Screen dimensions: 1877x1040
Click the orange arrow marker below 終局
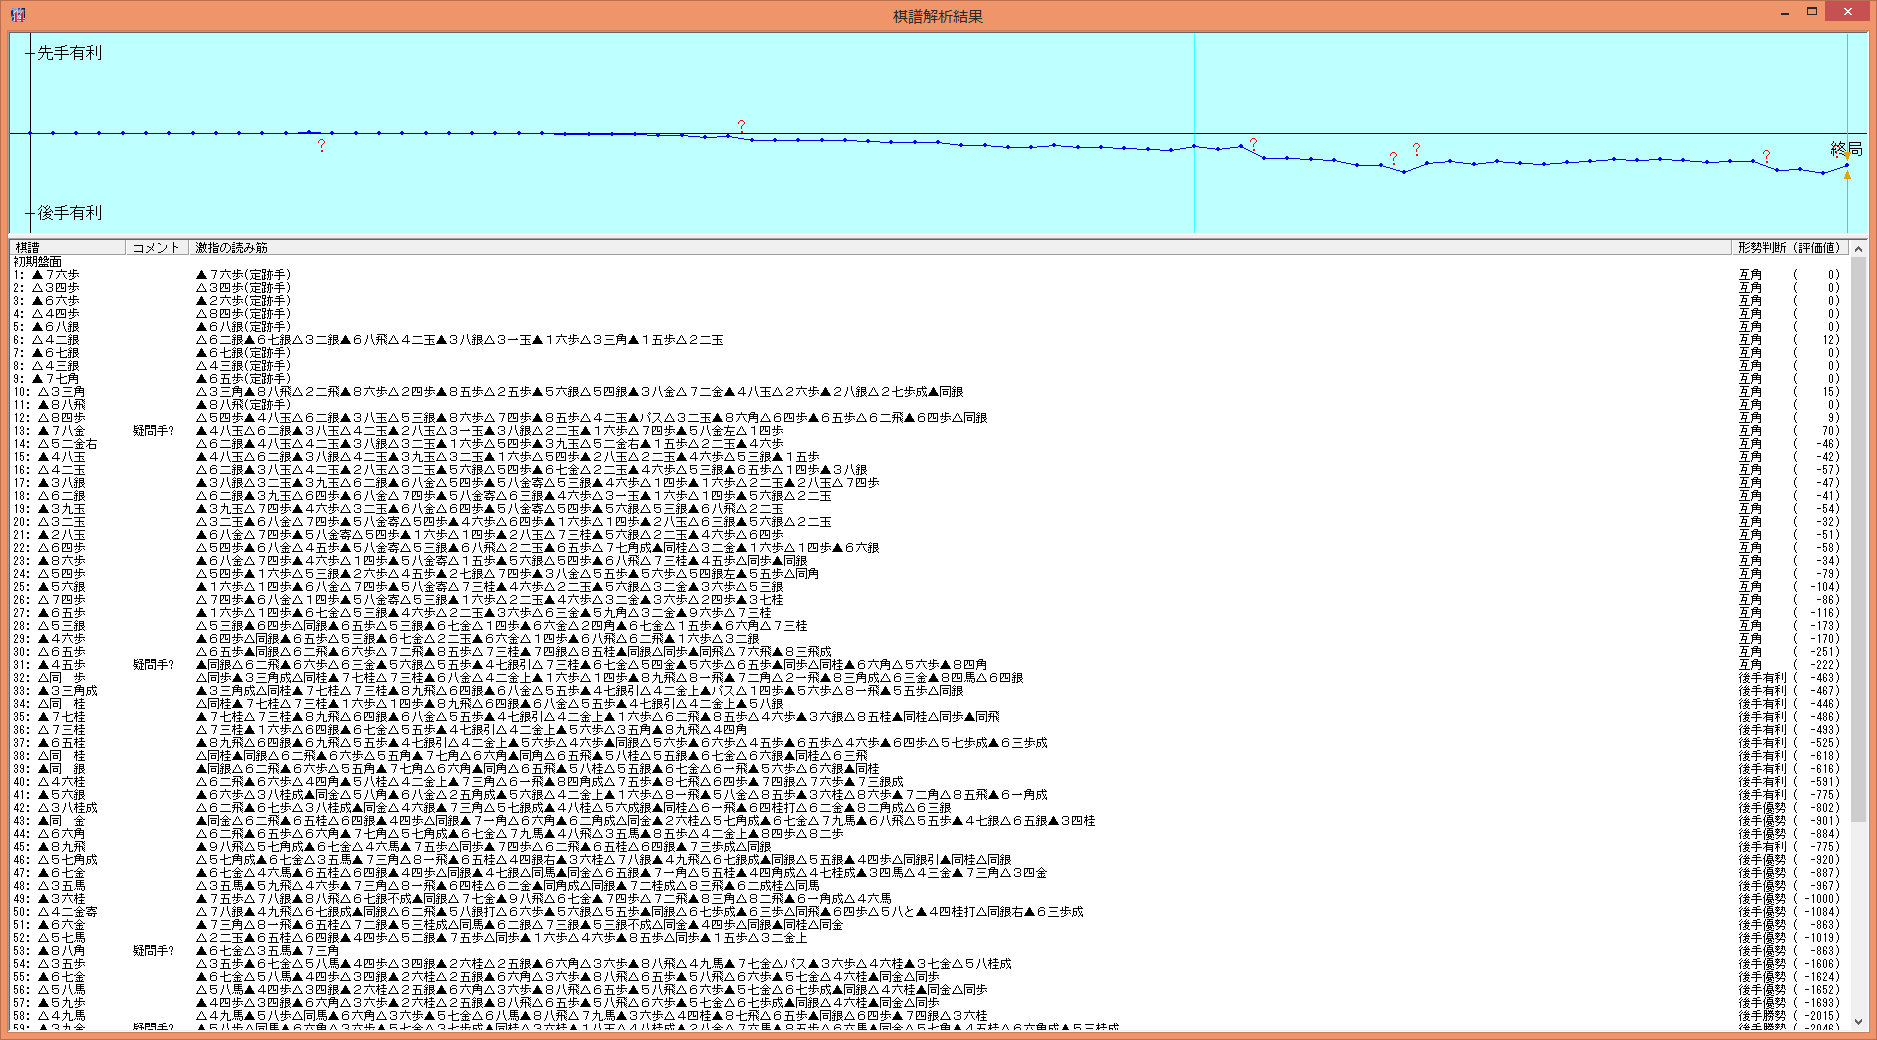pos(1847,175)
